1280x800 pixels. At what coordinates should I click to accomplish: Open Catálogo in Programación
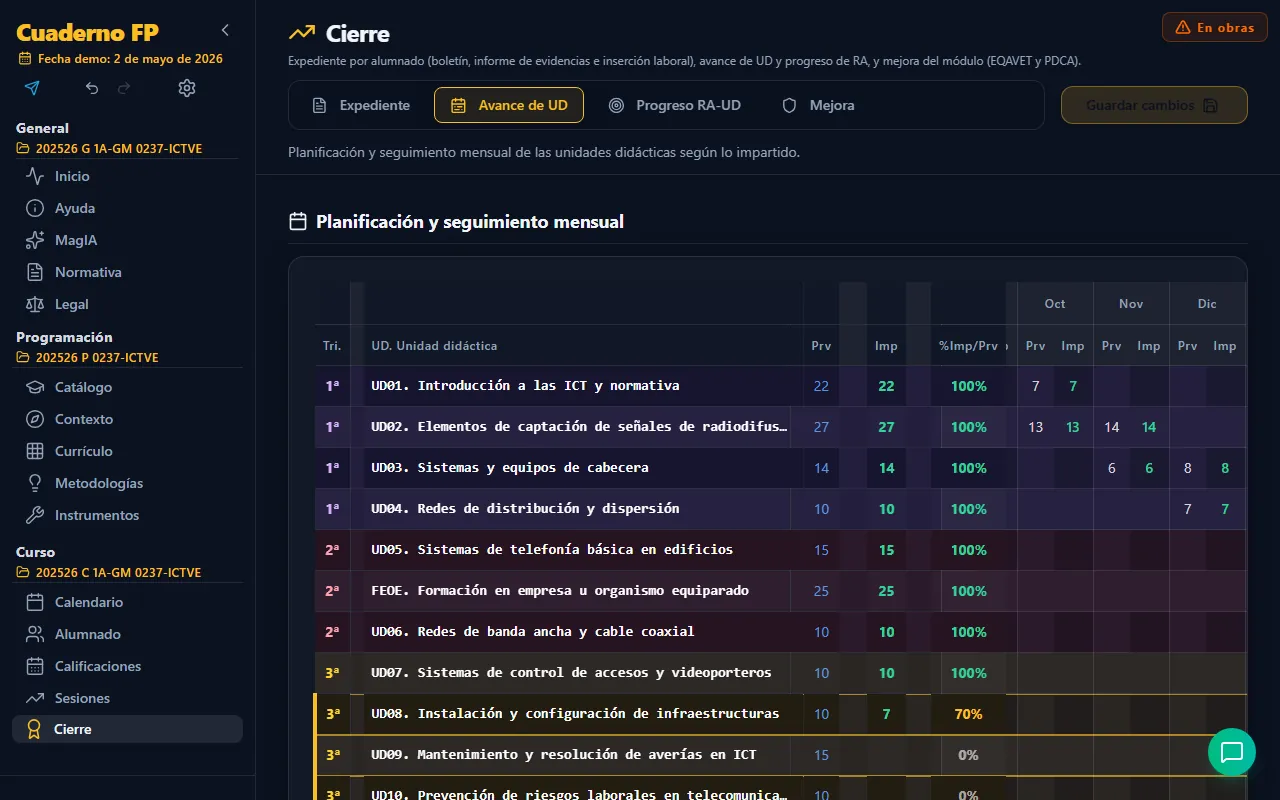click(127, 387)
